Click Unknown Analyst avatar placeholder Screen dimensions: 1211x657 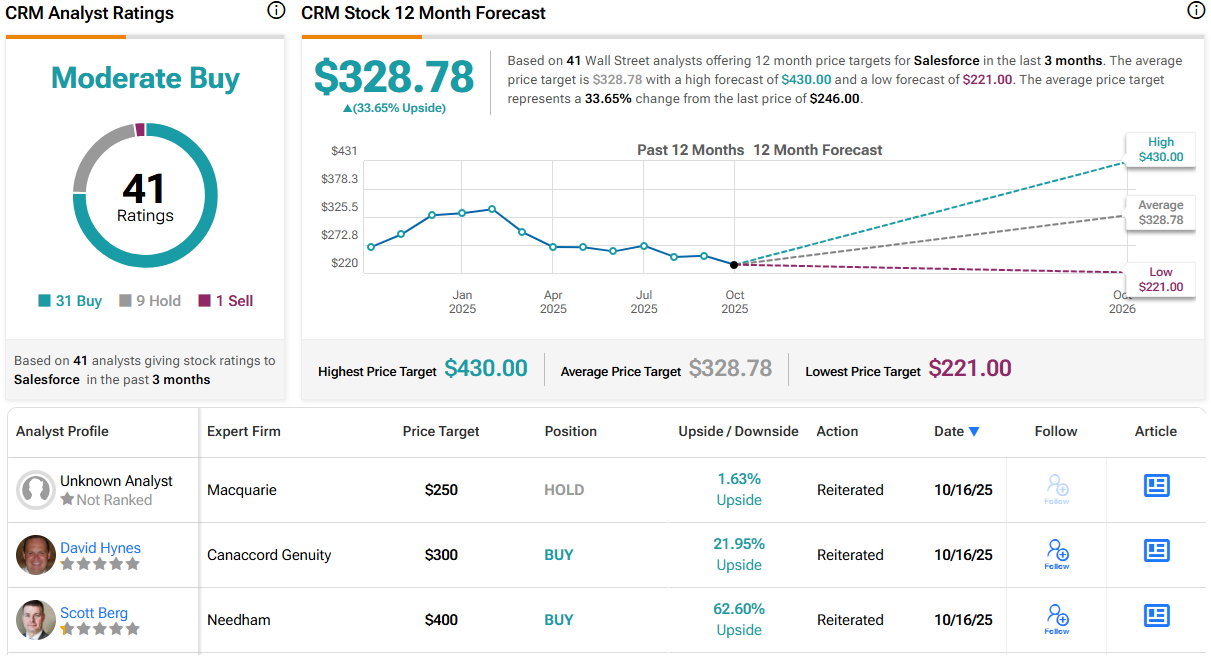pos(36,490)
